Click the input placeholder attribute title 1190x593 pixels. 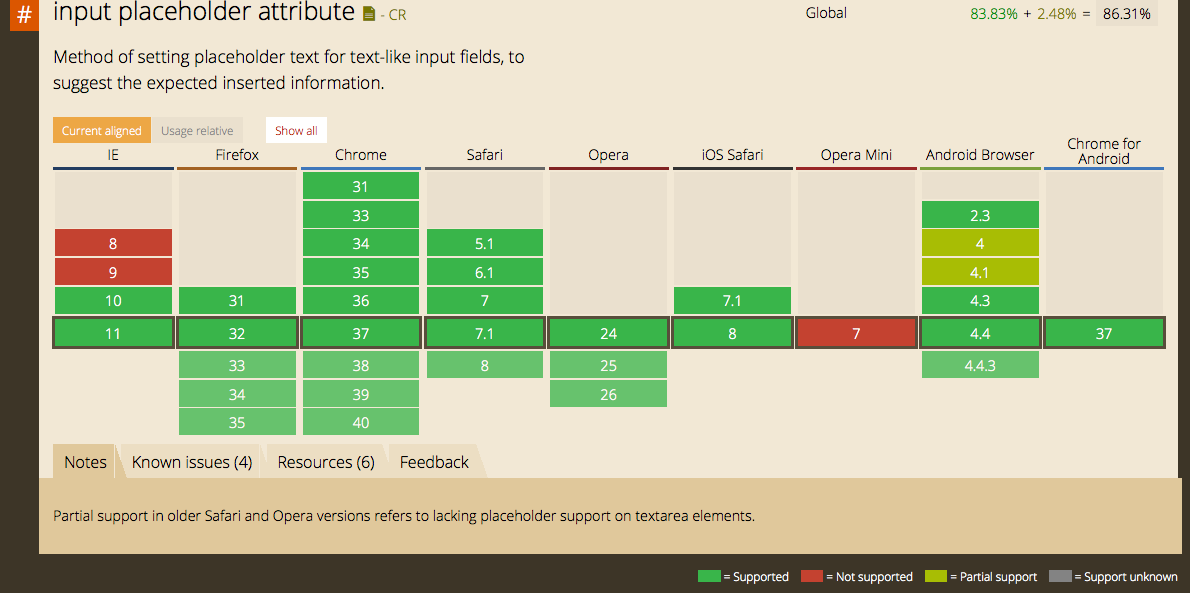pyautogui.click(x=204, y=12)
